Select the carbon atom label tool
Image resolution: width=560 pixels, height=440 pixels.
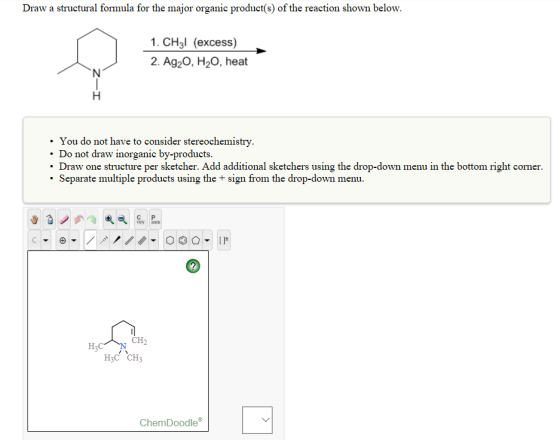click(x=34, y=240)
